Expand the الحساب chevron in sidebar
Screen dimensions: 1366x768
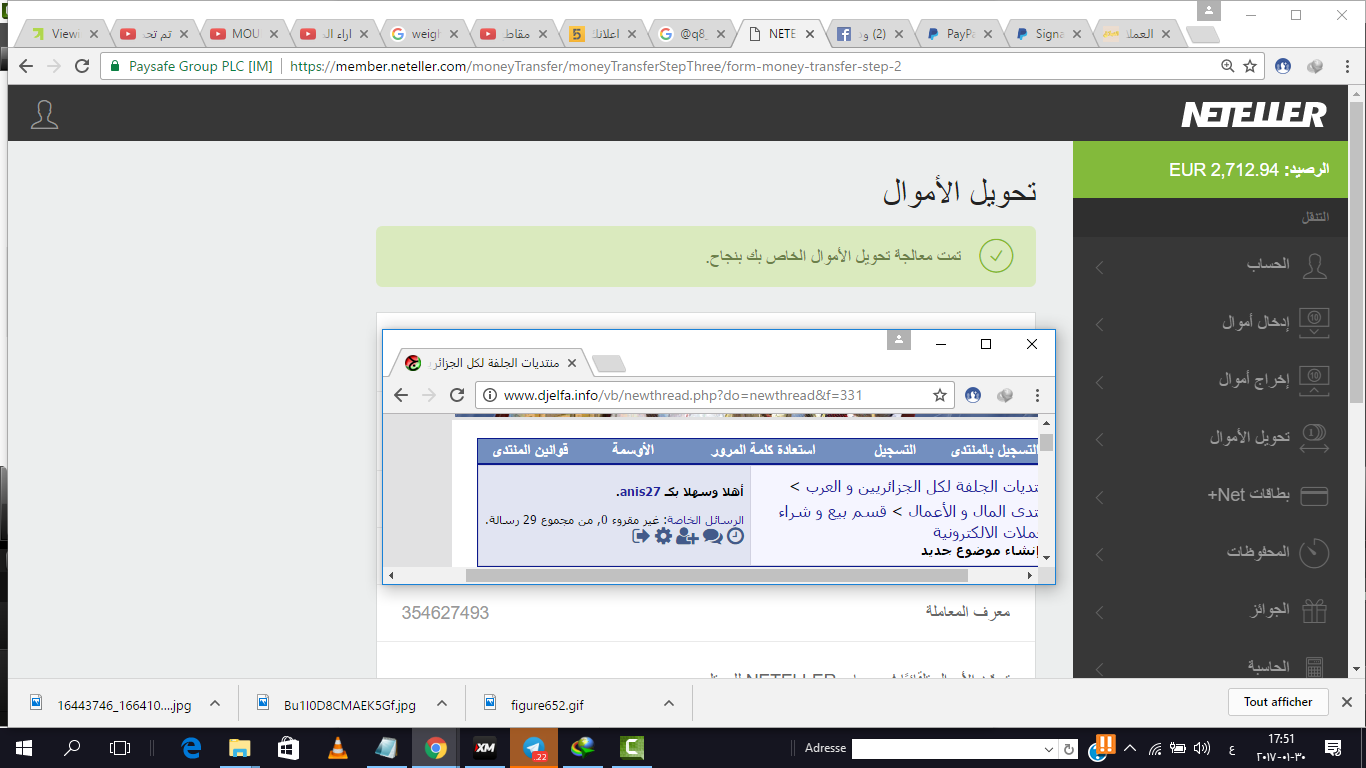coord(1100,268)
